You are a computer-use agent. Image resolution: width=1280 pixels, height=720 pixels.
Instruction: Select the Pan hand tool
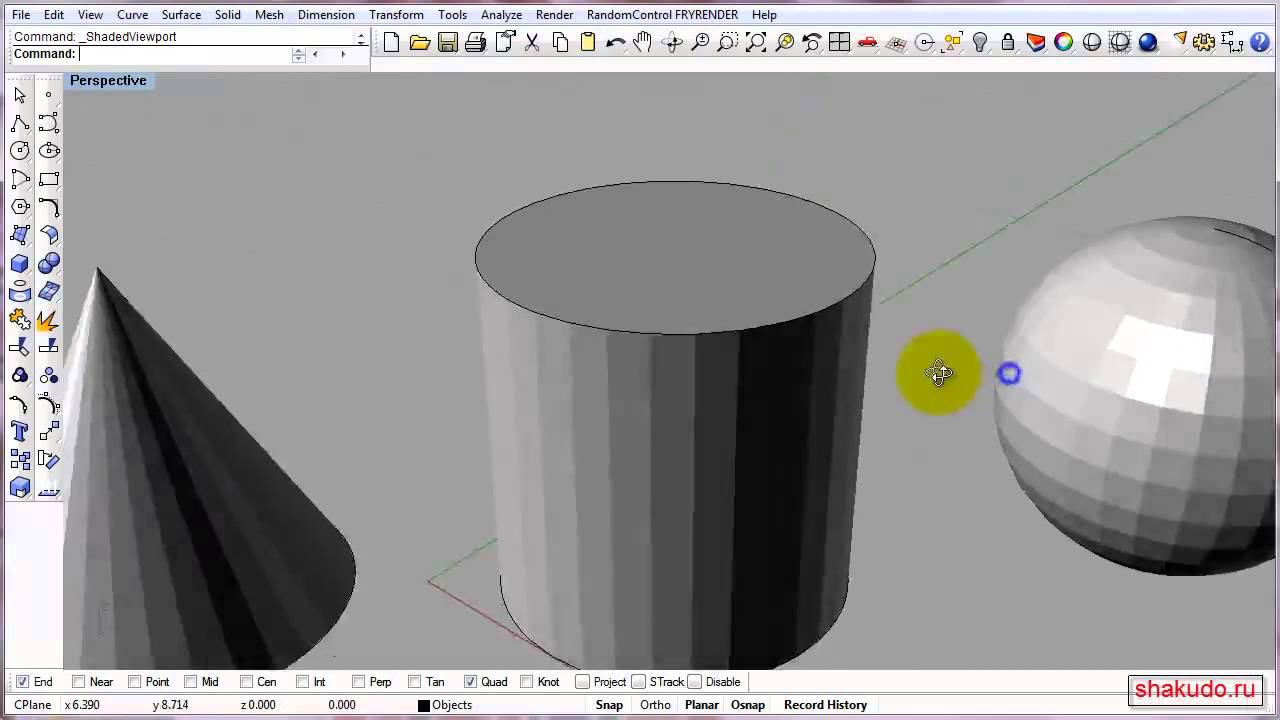pyautogui.click(x=643, y=42)
